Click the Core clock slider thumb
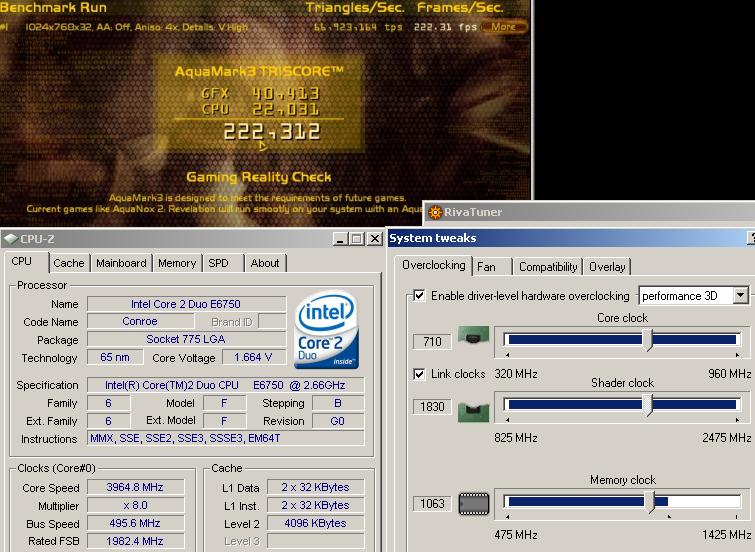This screenshot has height=552, width=755. coord(648,340)
